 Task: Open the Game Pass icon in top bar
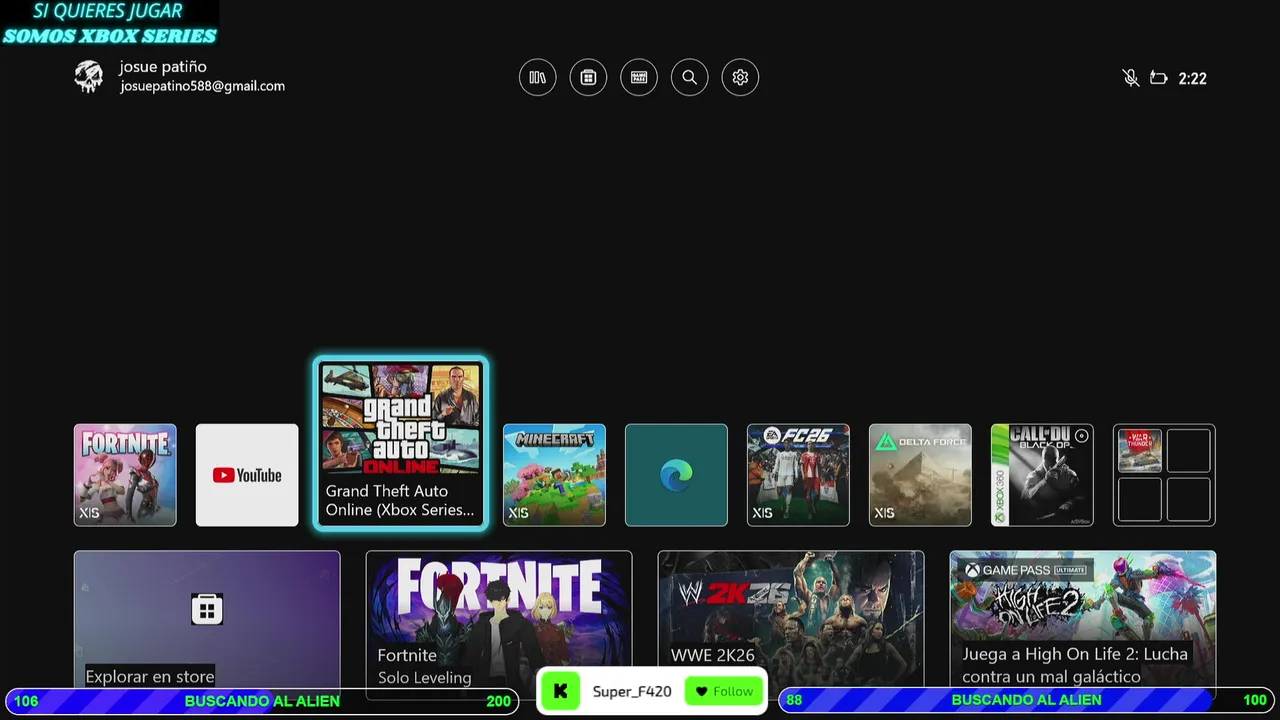pyautogui.click(x=639, y=77)
